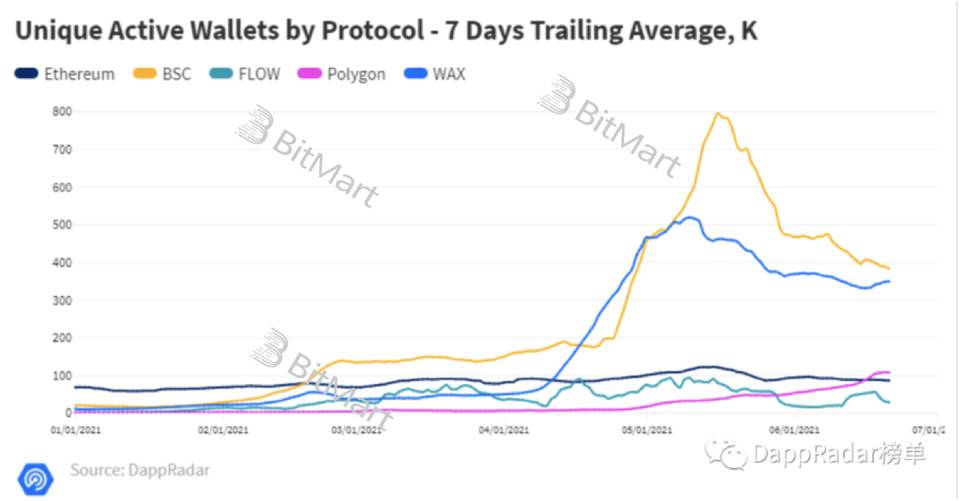Click the chart title text
Viewport: 960px width, 501px height.
click(x=386, y=31)
